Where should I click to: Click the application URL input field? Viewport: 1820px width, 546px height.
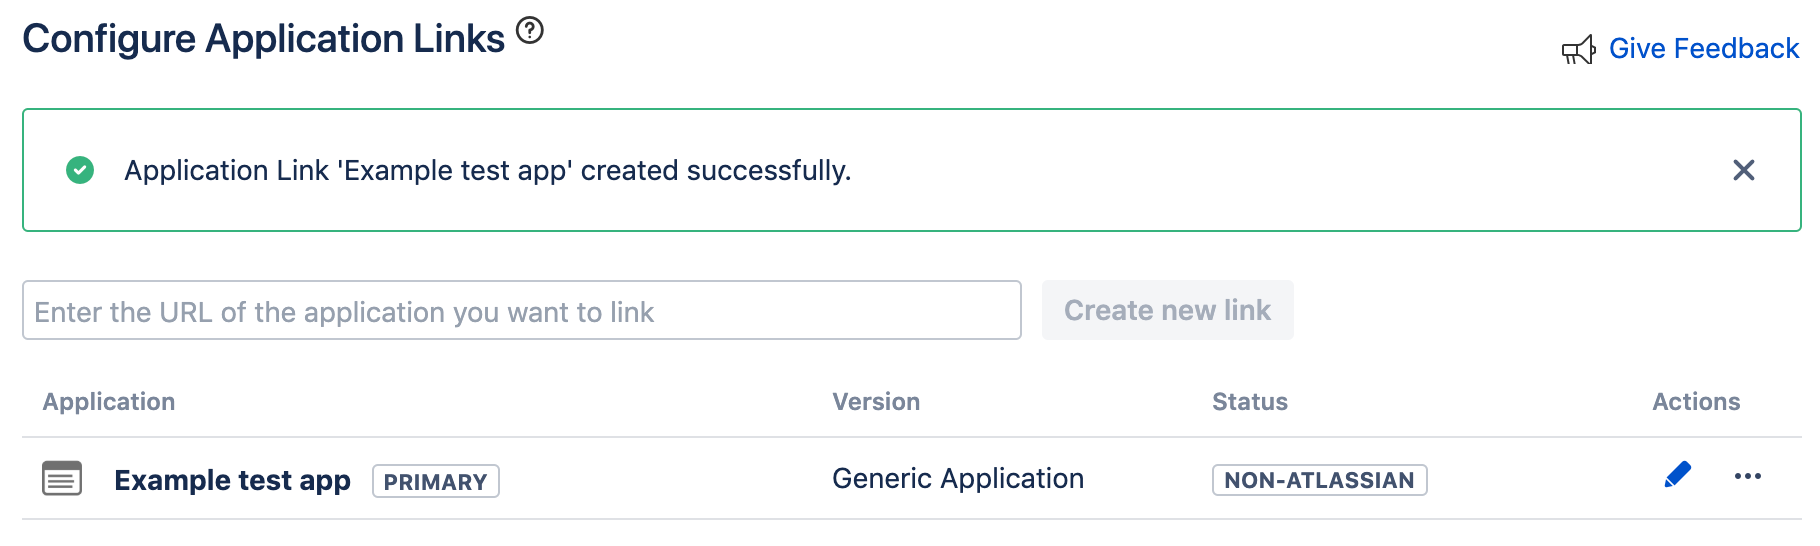pos(521,311)
